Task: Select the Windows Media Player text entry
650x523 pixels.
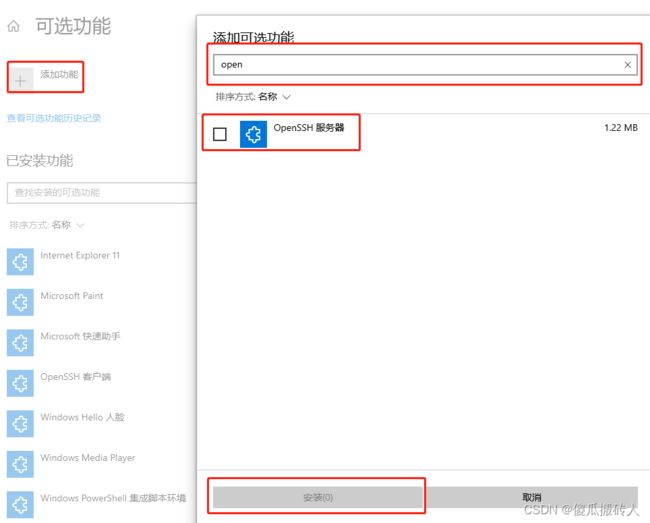Action: point(87,458)
